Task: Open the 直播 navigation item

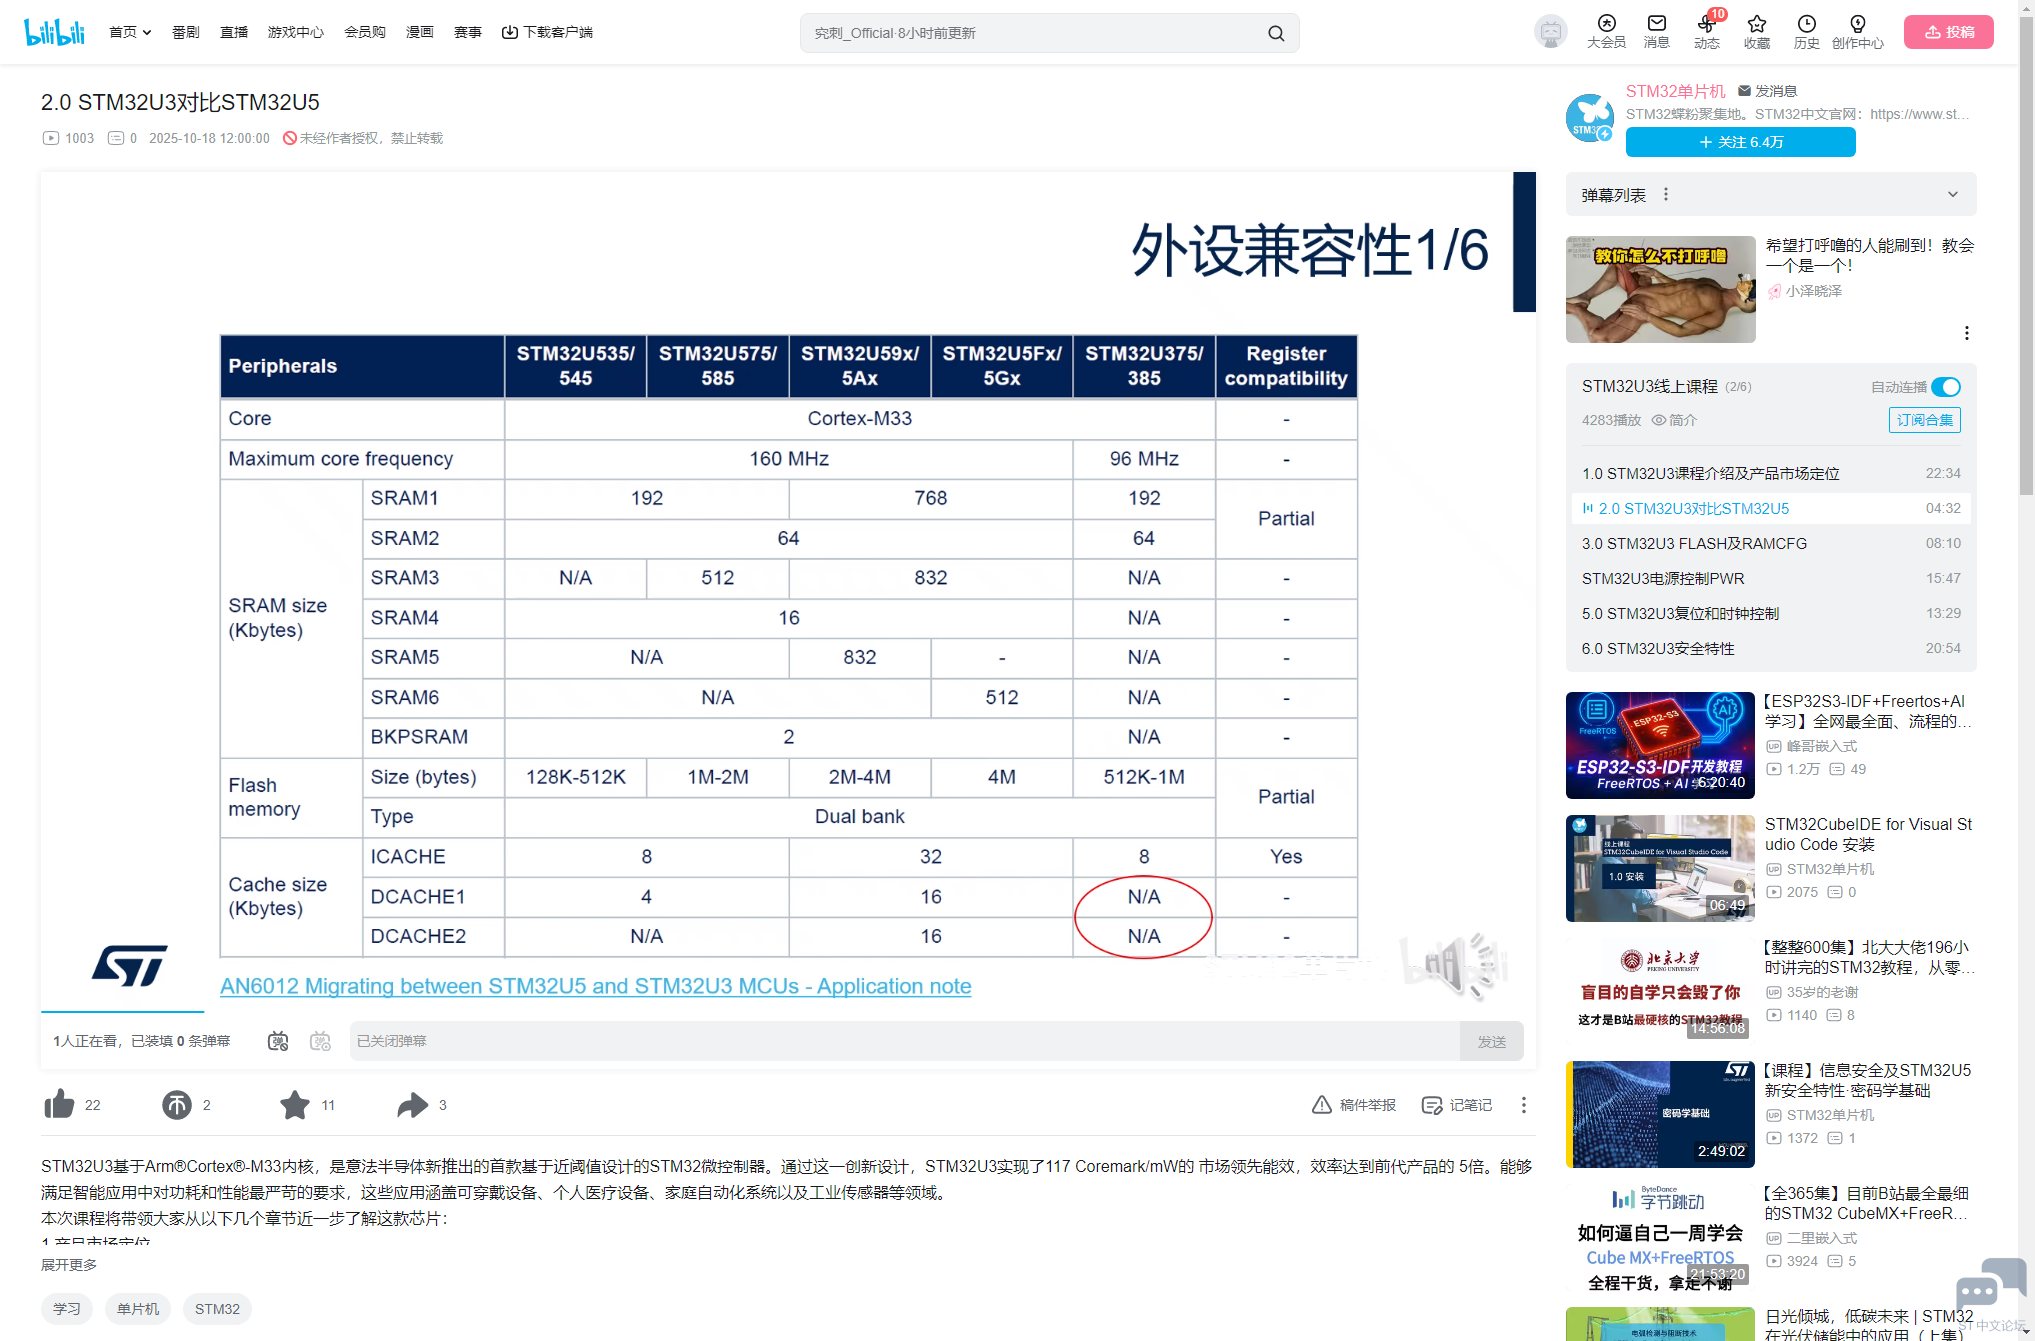Action: 234,32
